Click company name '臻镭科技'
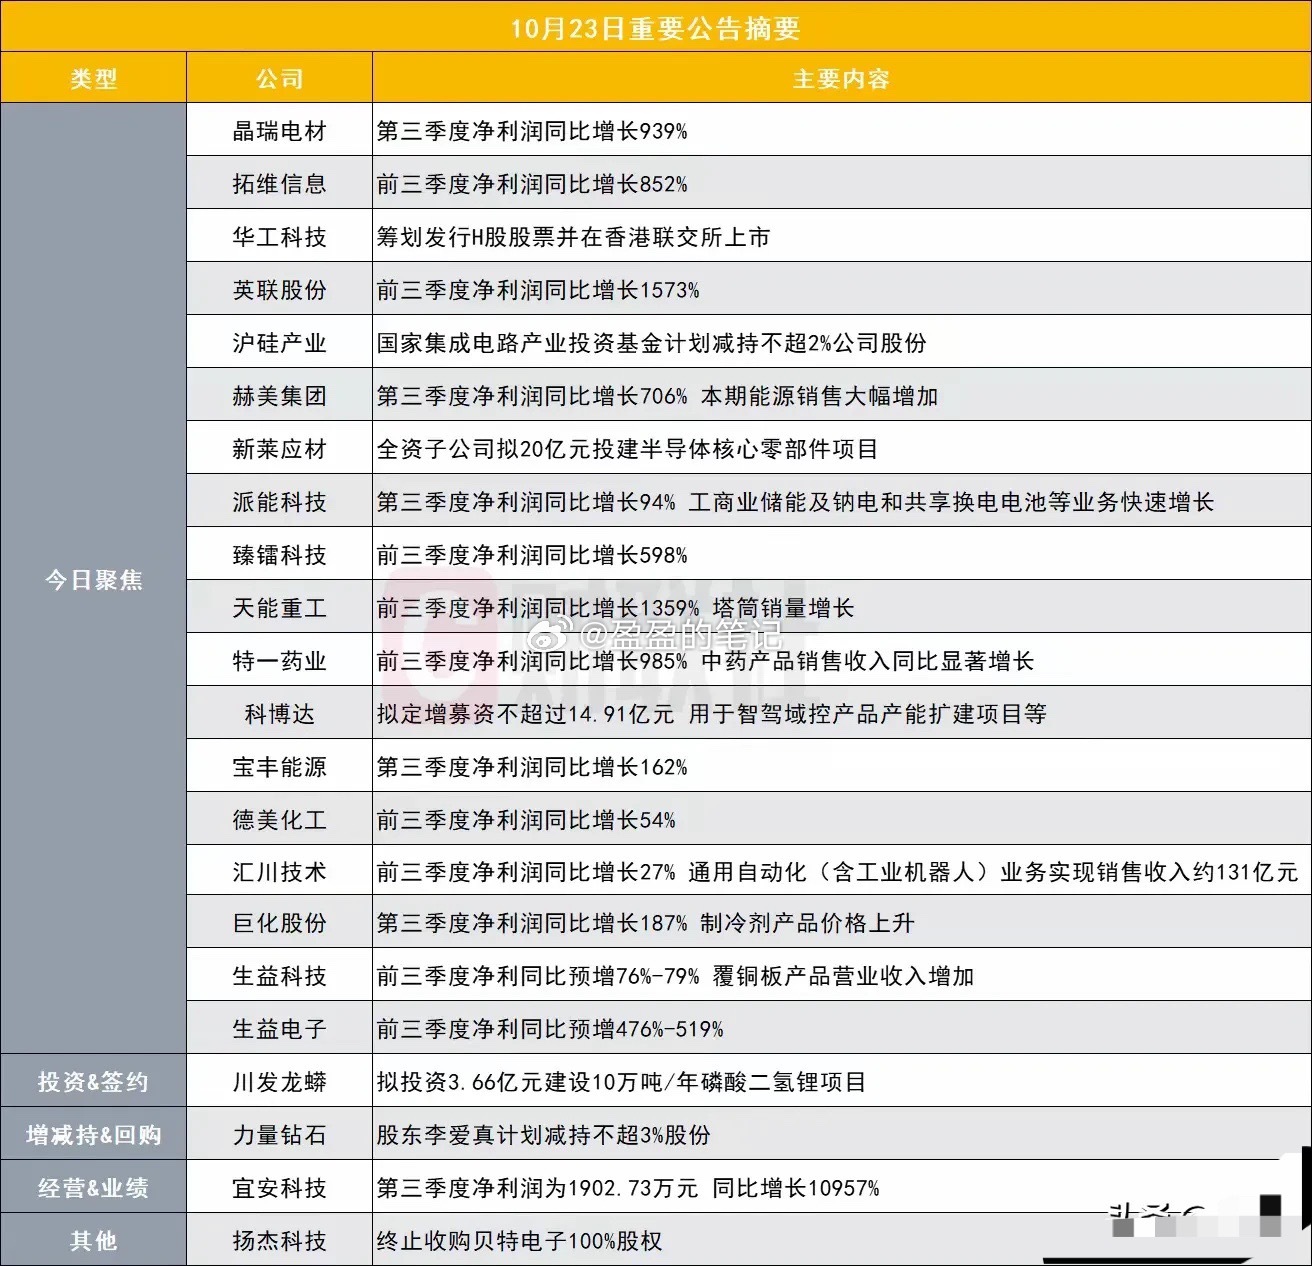 pyautogui.click(x=279, y=555)
